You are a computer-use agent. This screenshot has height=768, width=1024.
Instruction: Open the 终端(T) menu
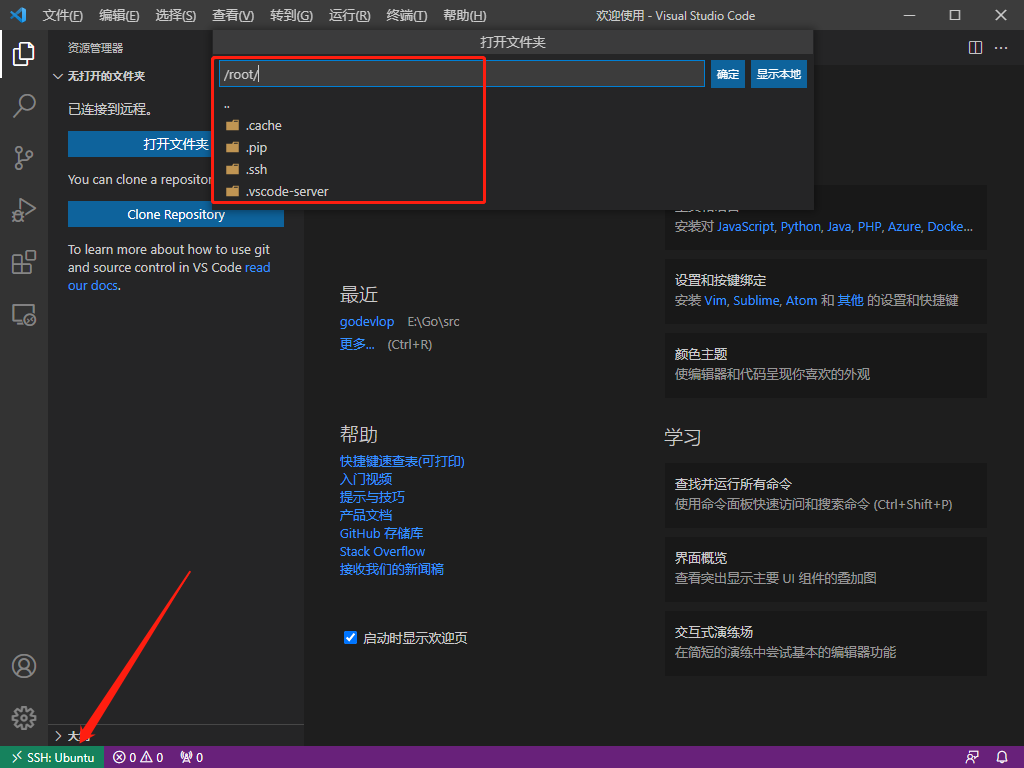click(407, 15)
